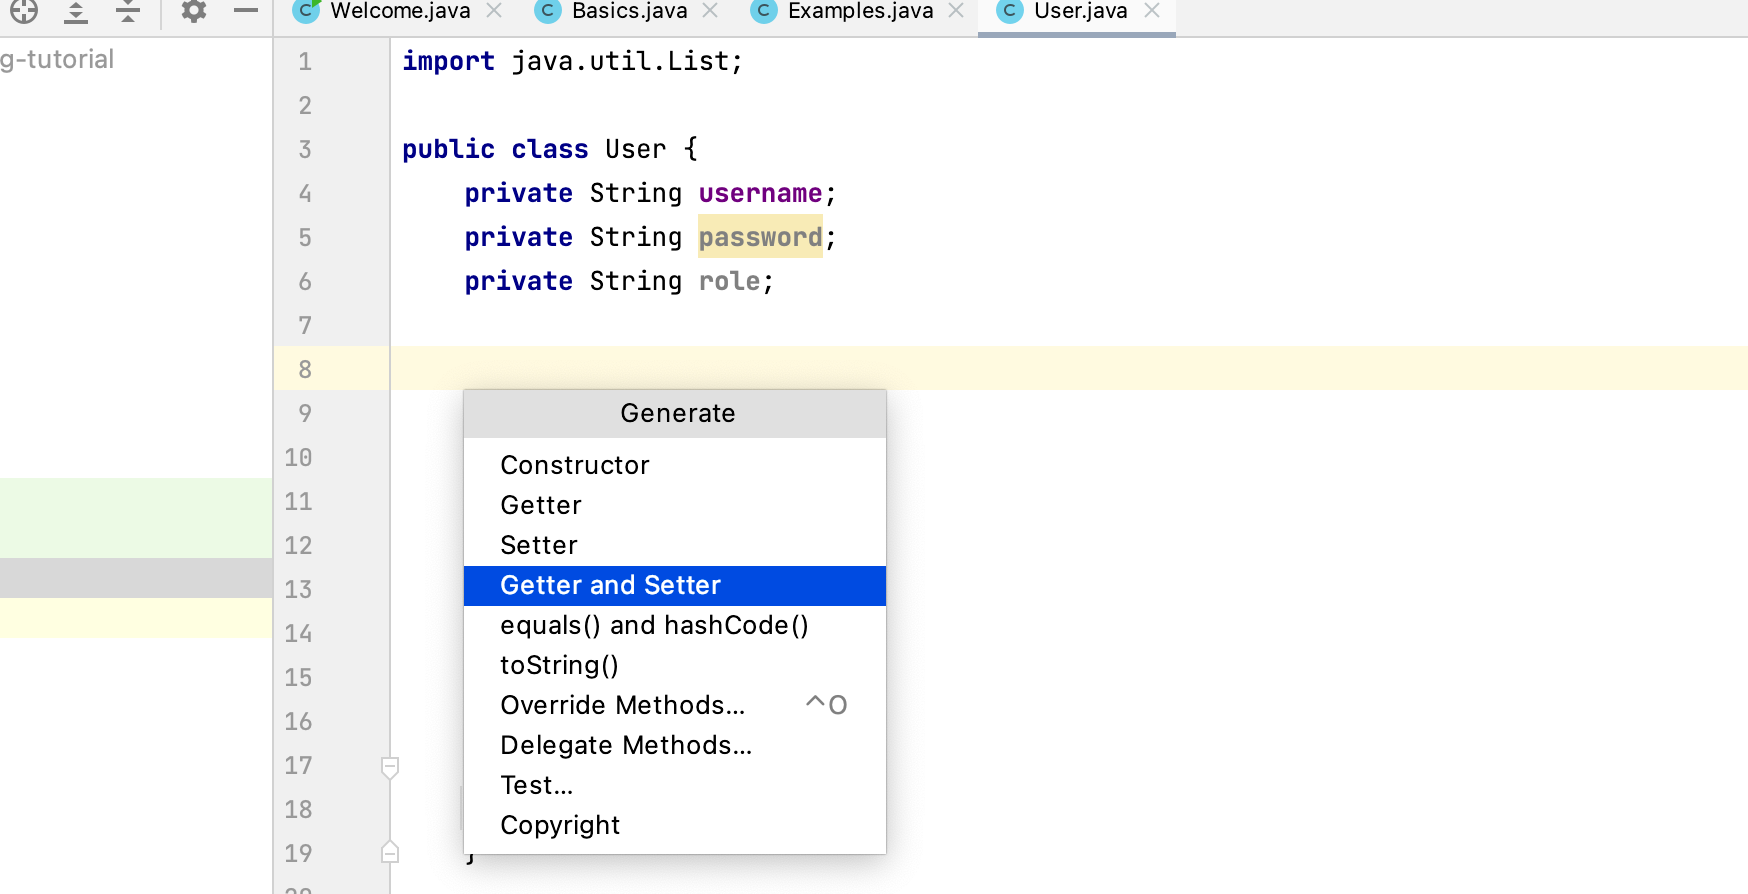1748x894 pixels.
Task: Click the fold end marker at line 19
Action: click(390, 852)
